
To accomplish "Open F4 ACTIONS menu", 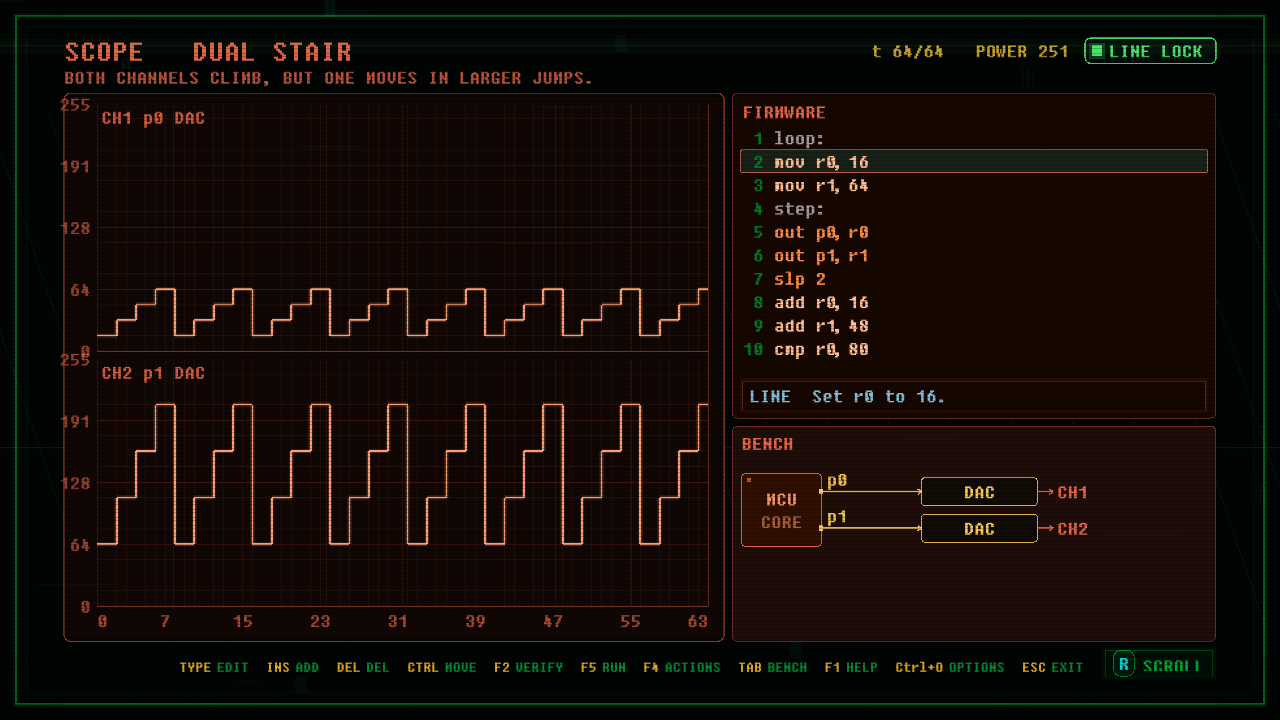I will point(682,667).
